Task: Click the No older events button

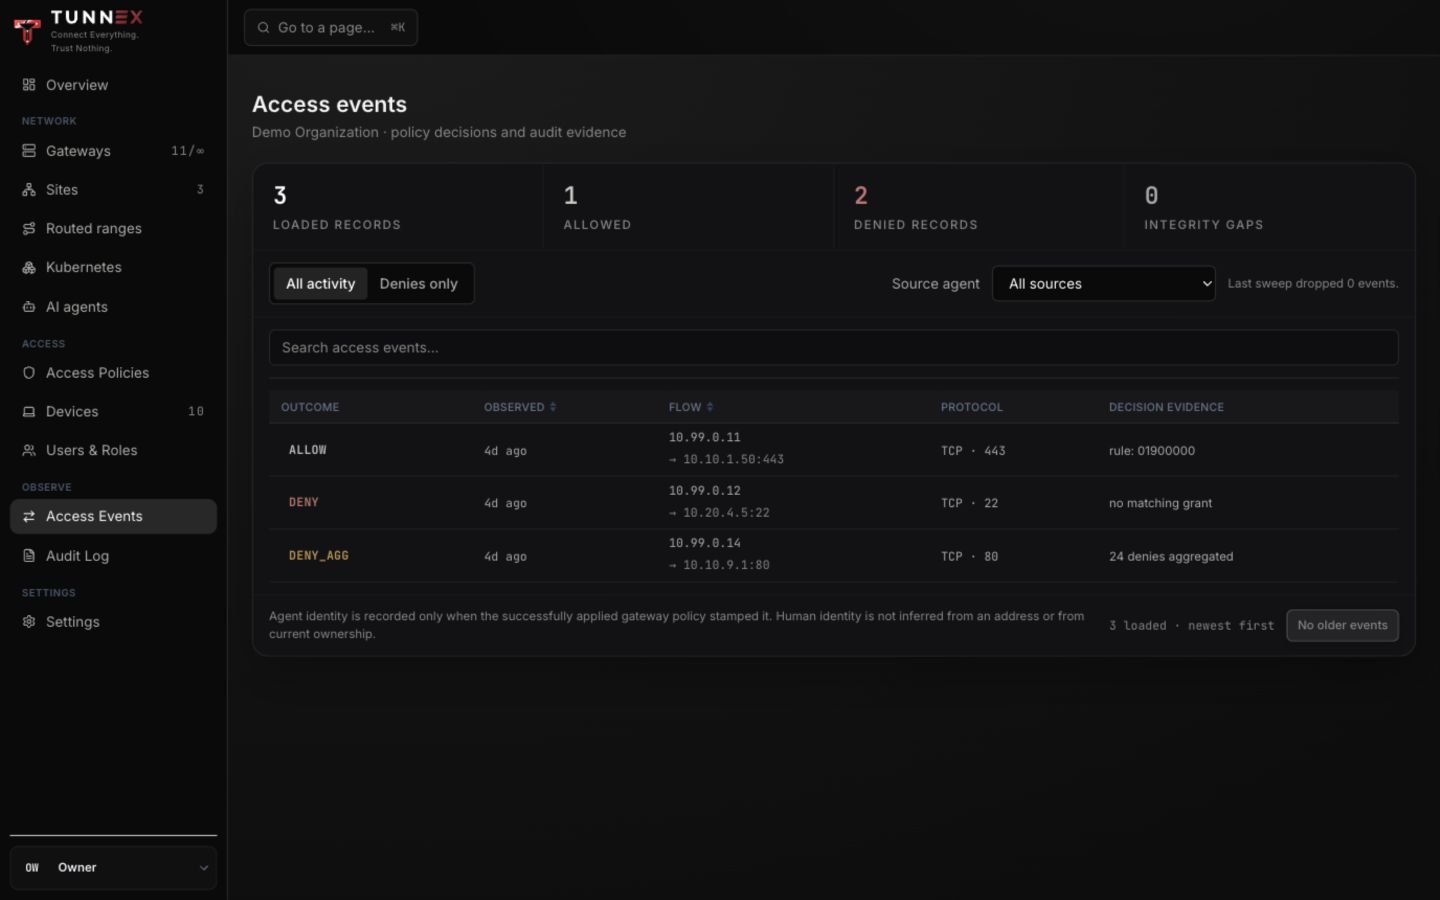Action: 1342,626
